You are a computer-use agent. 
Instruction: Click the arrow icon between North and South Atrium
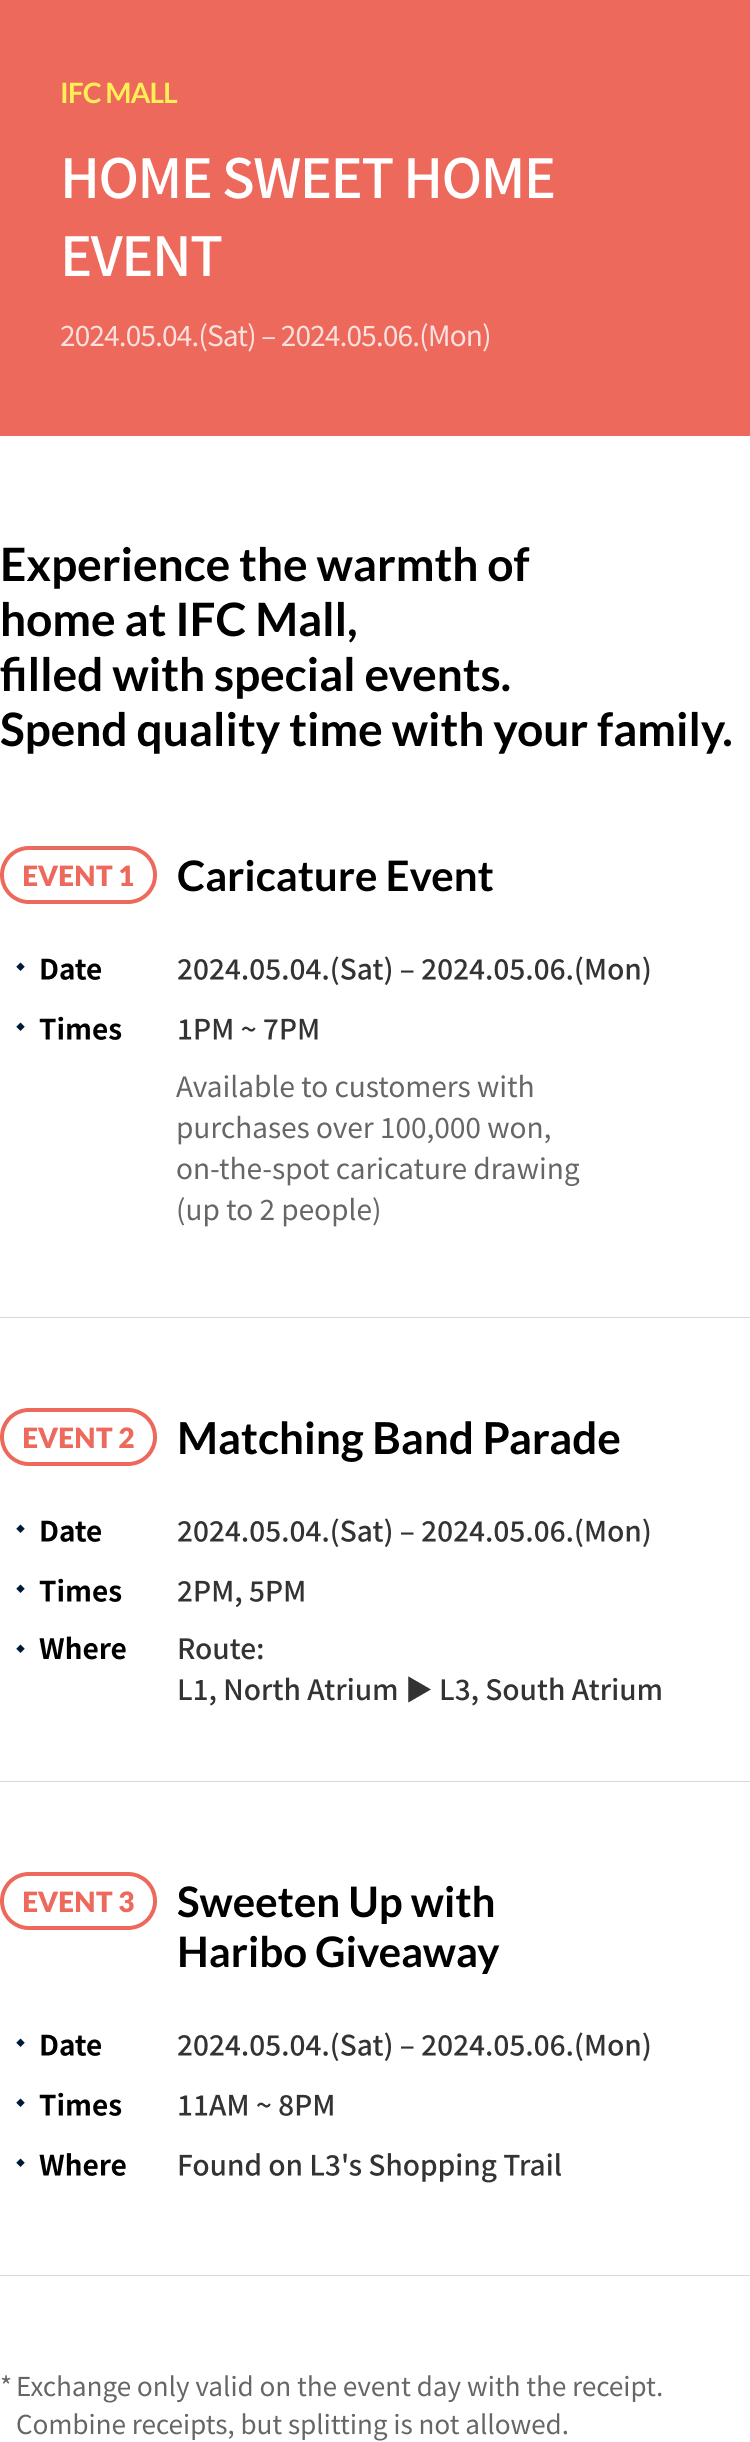point(419,1690)
